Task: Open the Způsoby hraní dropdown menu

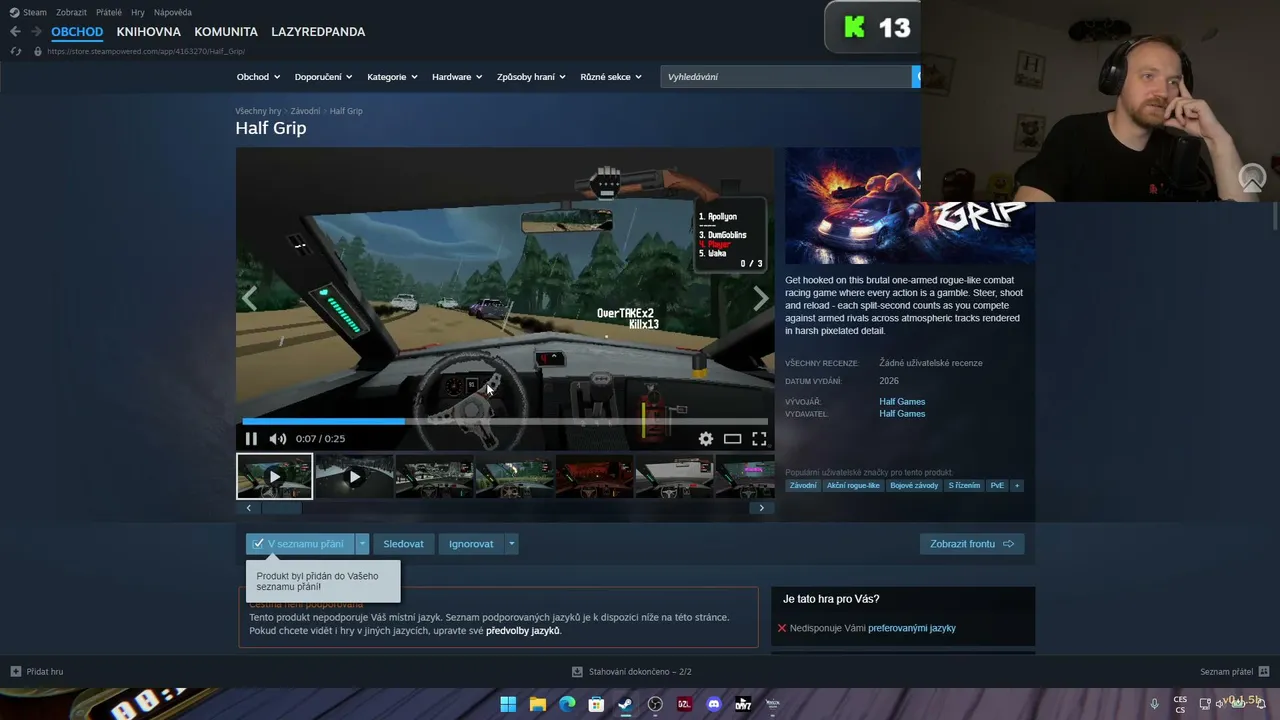Action: point(531,77)
